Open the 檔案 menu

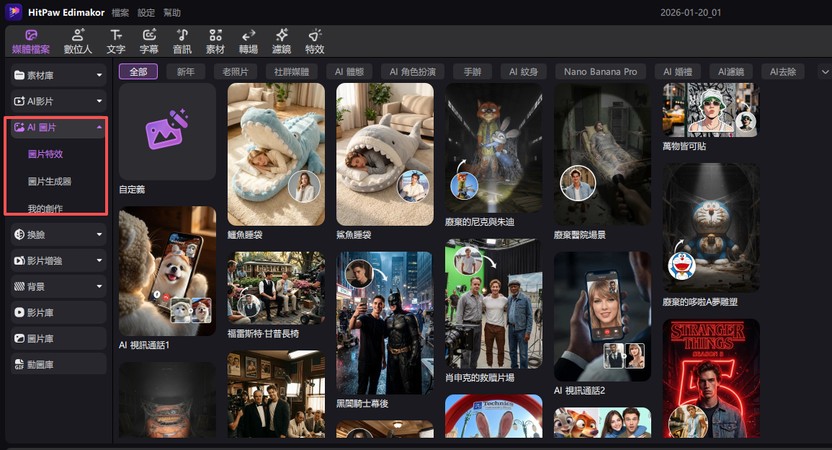pyautogui.click(x=120, y=13)
